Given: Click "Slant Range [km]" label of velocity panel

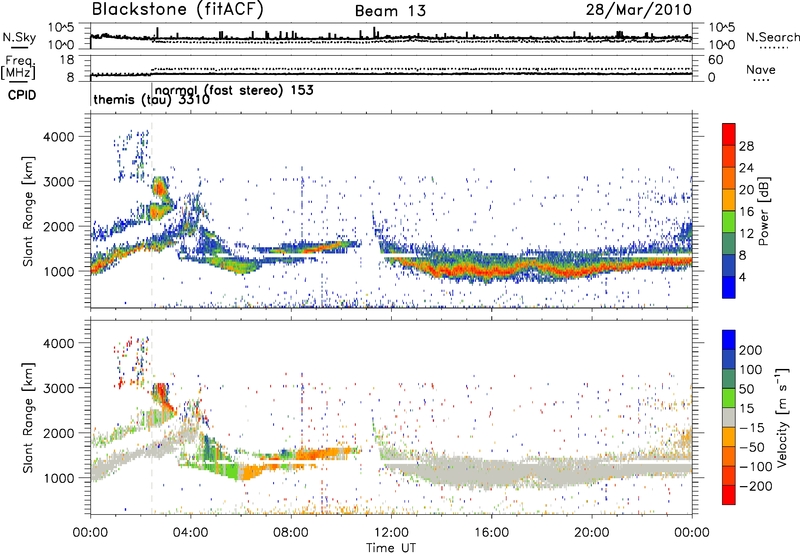Looking at the screenshot, I should click(x=28, y=417).
